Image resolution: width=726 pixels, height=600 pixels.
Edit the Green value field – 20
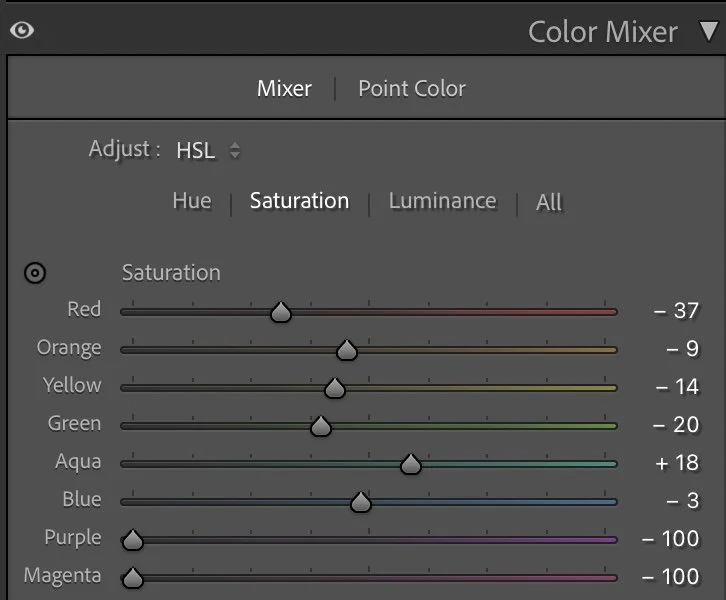pyautogui.click(x=676, y=425)
